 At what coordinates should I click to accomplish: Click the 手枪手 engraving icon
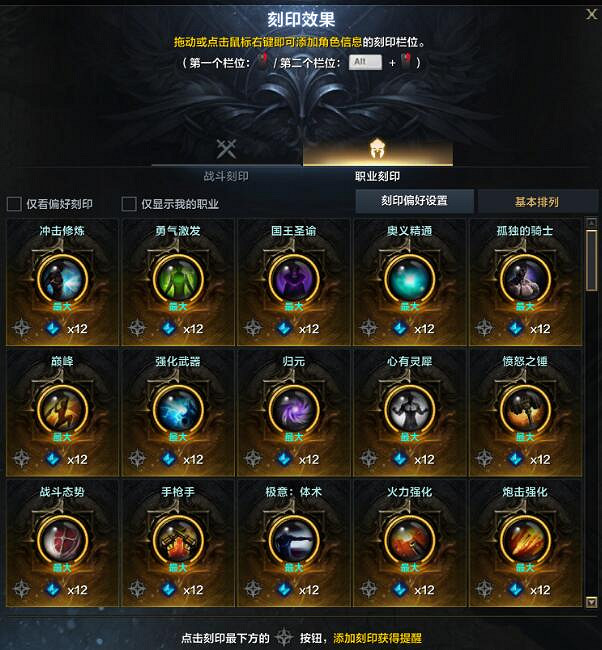tap(178, 540)
